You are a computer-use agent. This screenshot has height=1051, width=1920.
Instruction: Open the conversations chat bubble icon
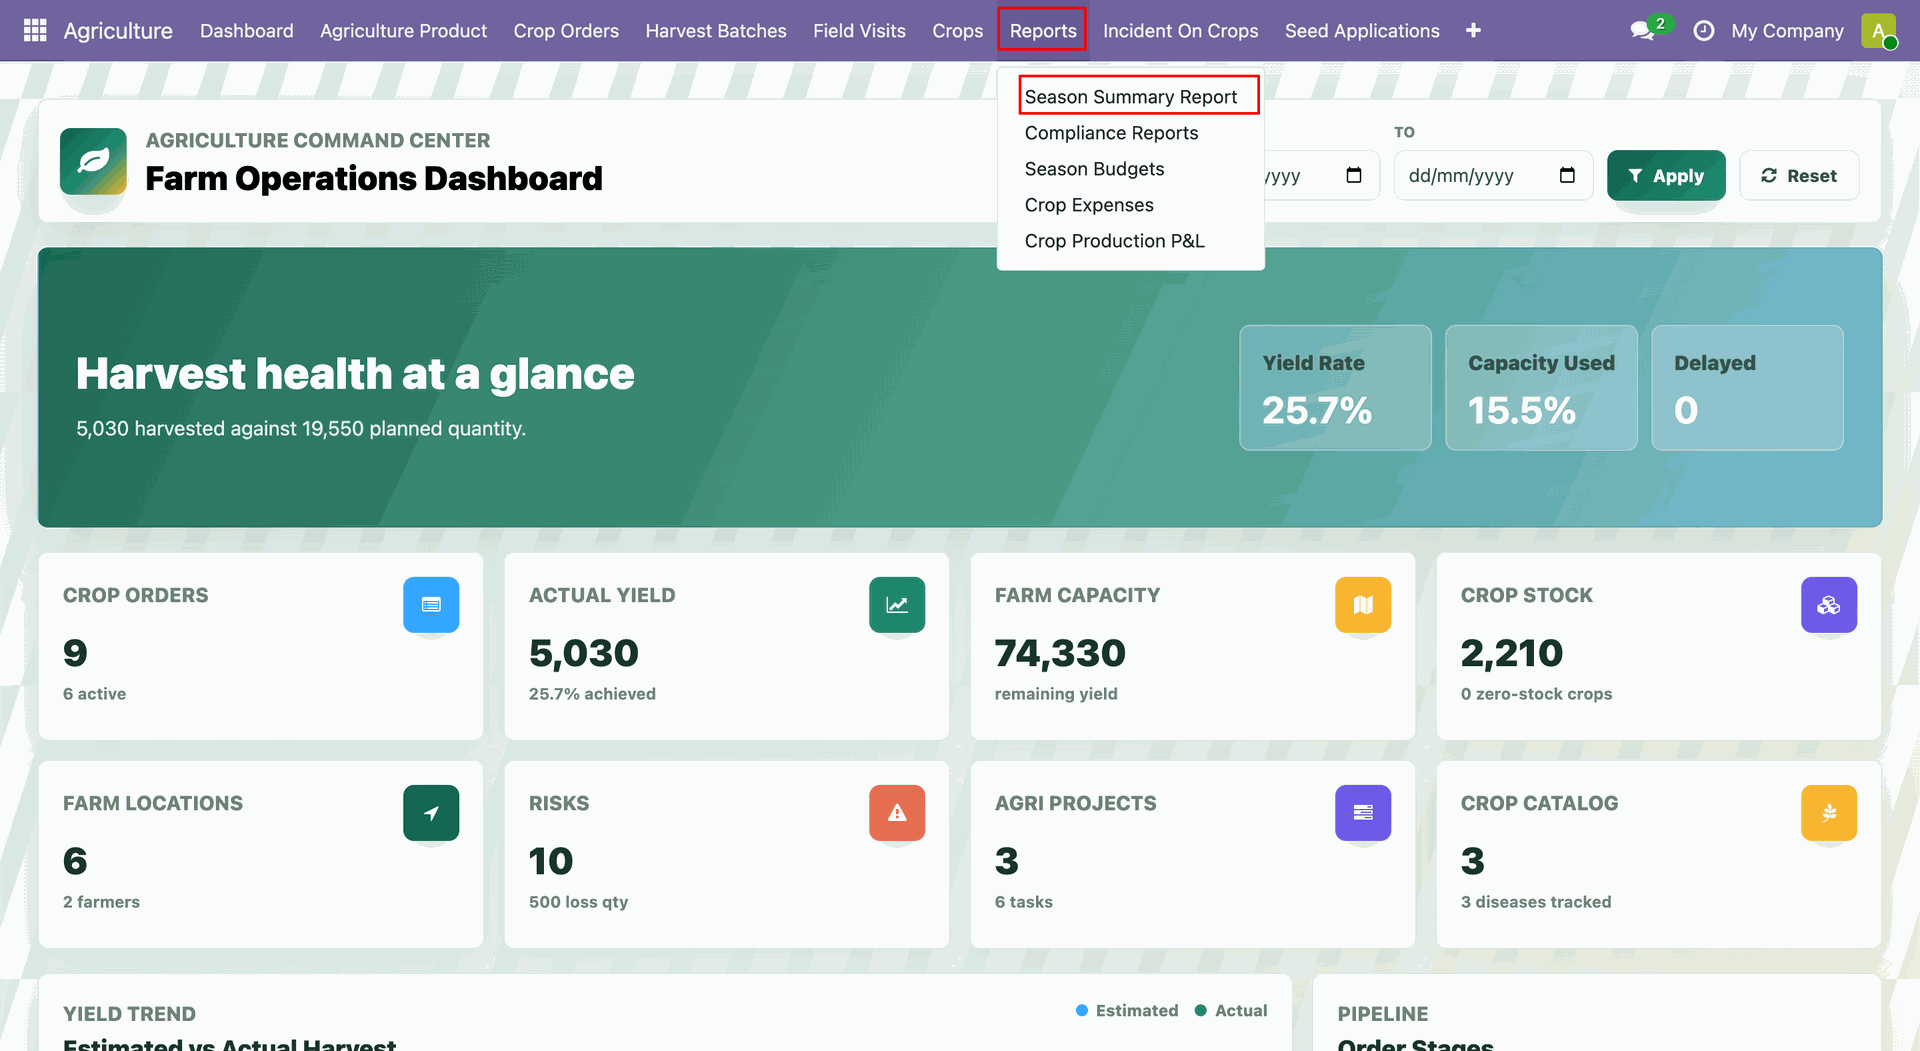(x=1642, y=31)
